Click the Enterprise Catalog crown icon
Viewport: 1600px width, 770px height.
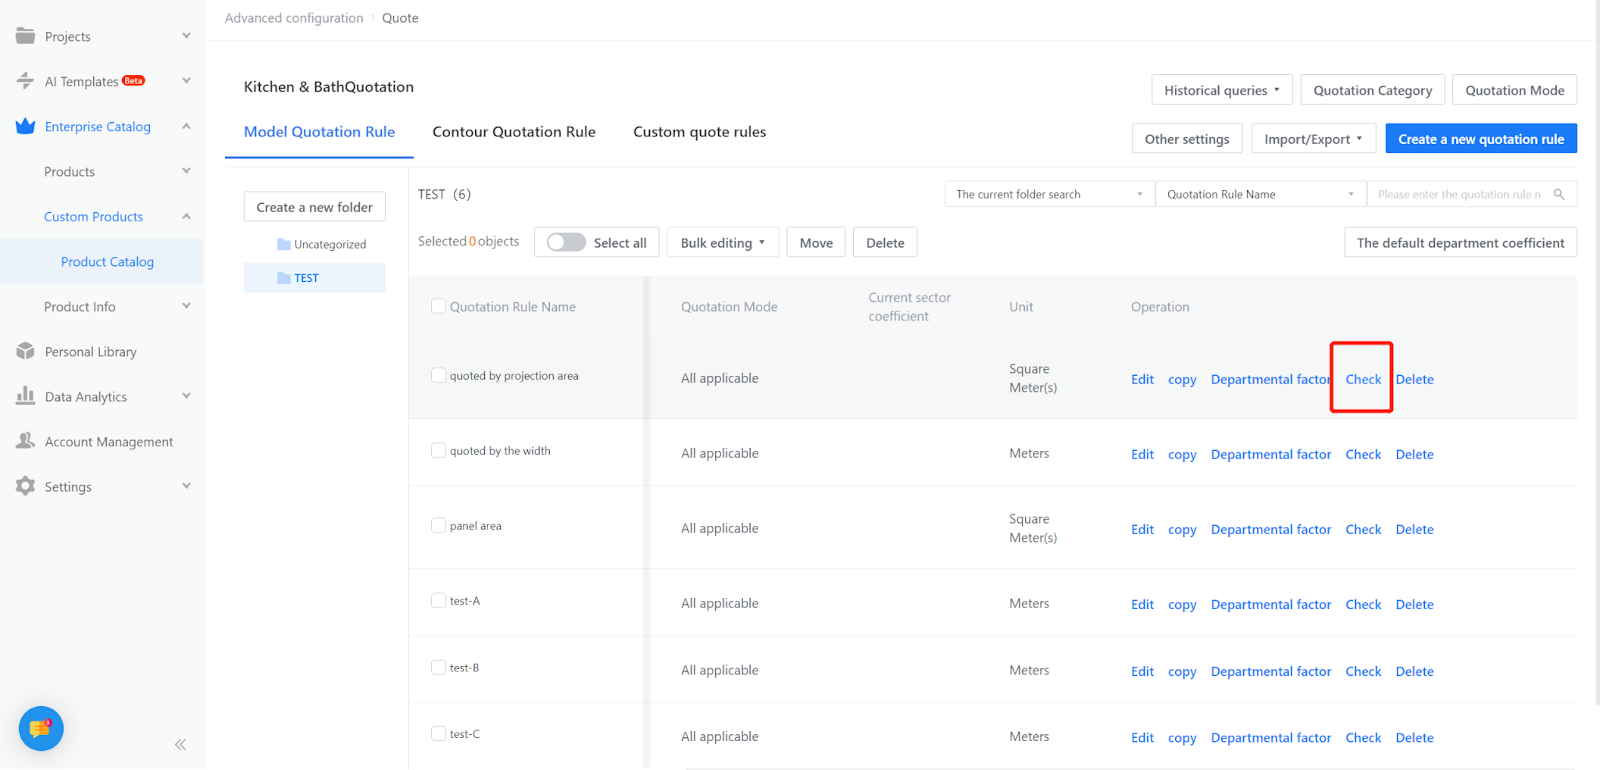tap(25, 126)
